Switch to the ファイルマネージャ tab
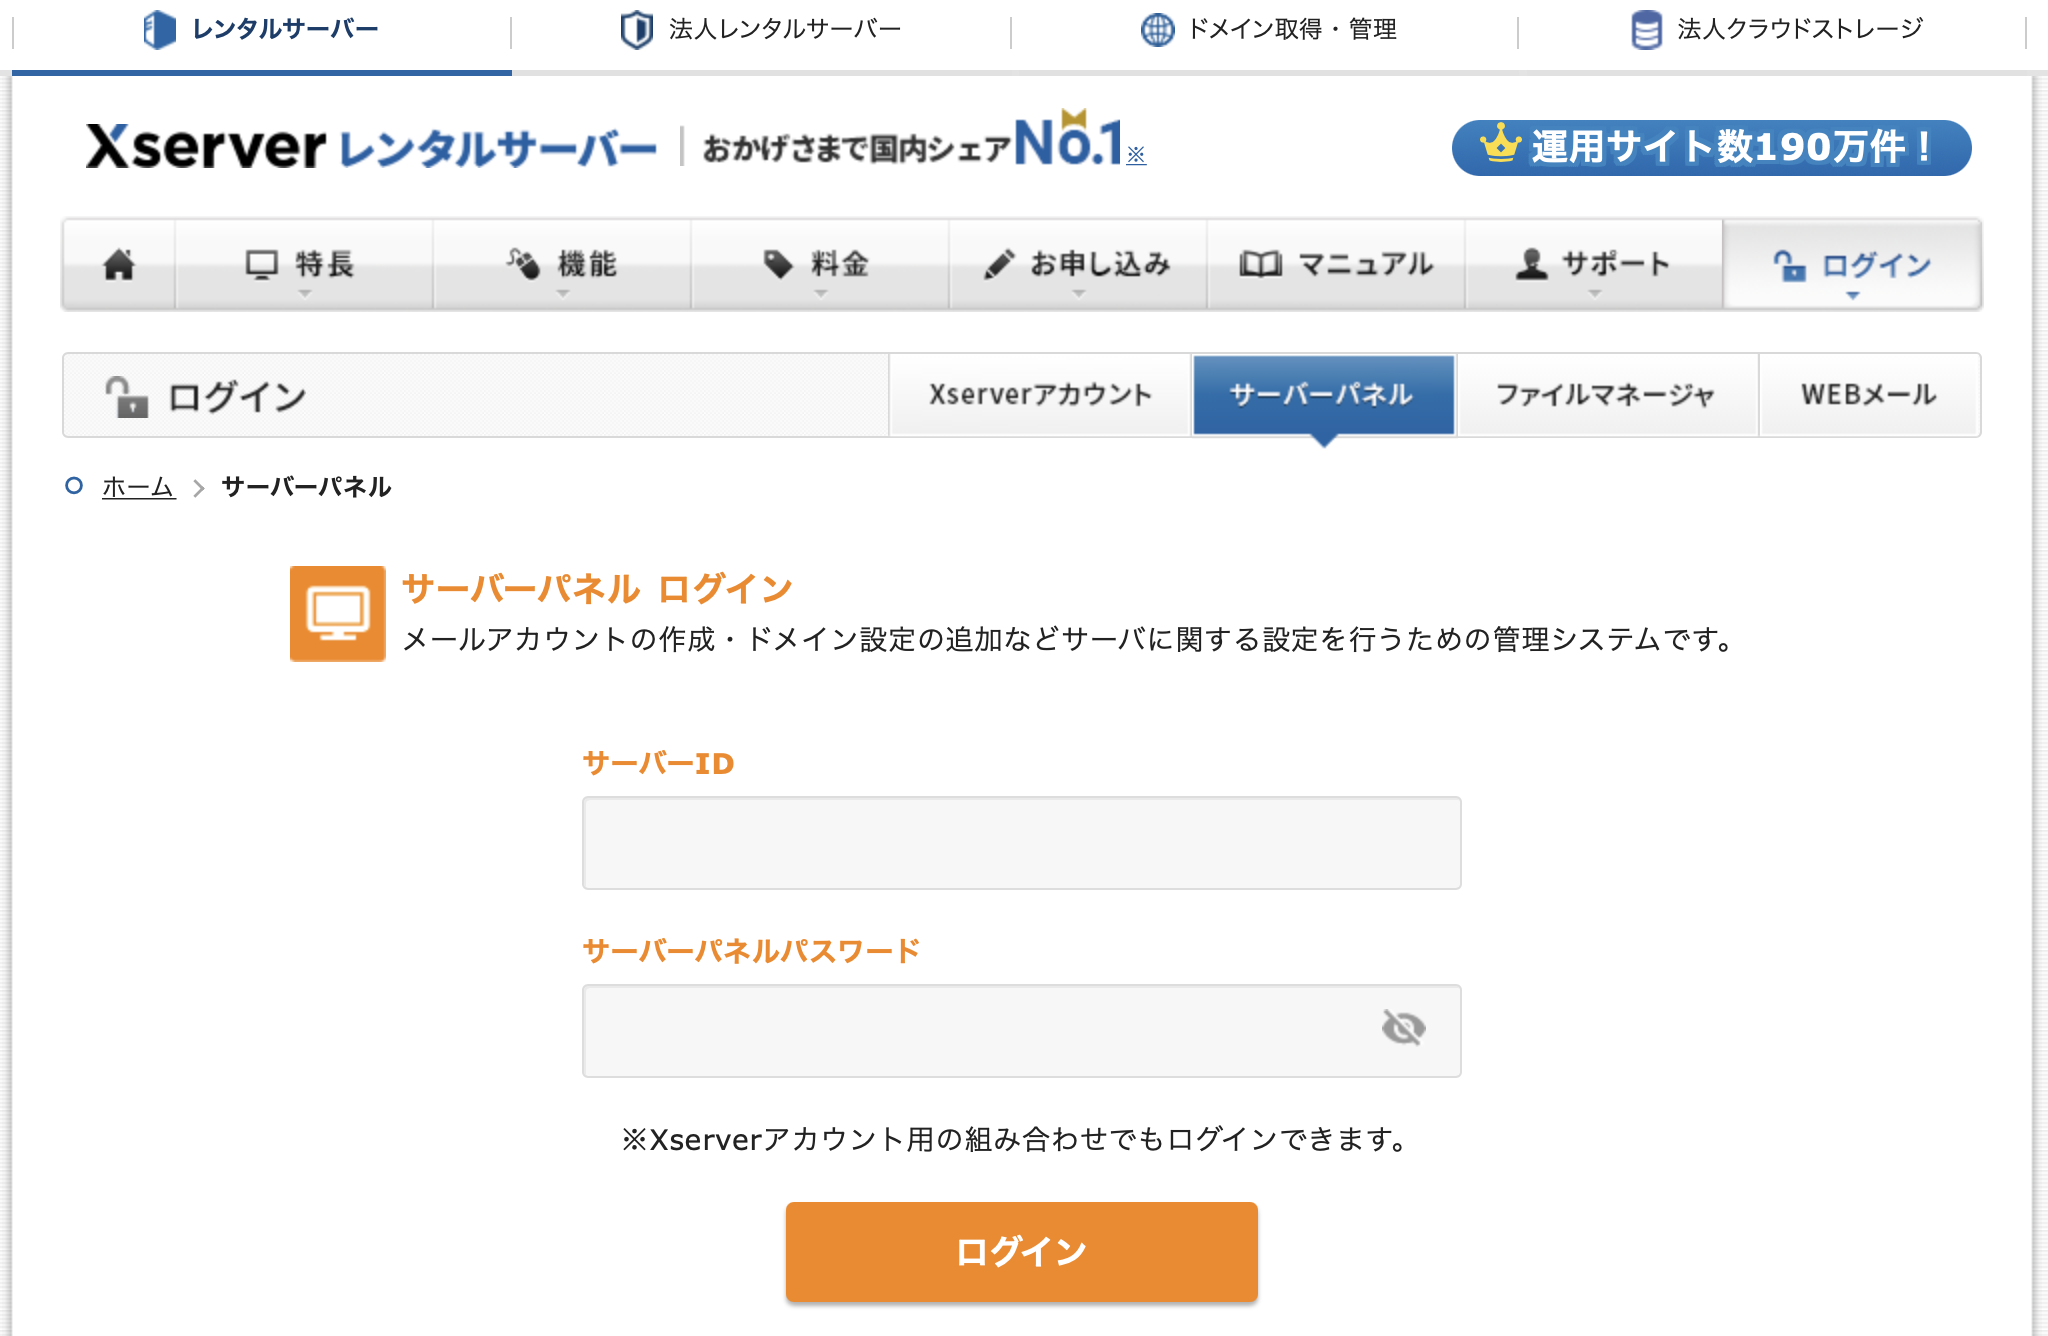Image resolution: width=2048 pixels, height=1336 pixels. pos(1607,395)
